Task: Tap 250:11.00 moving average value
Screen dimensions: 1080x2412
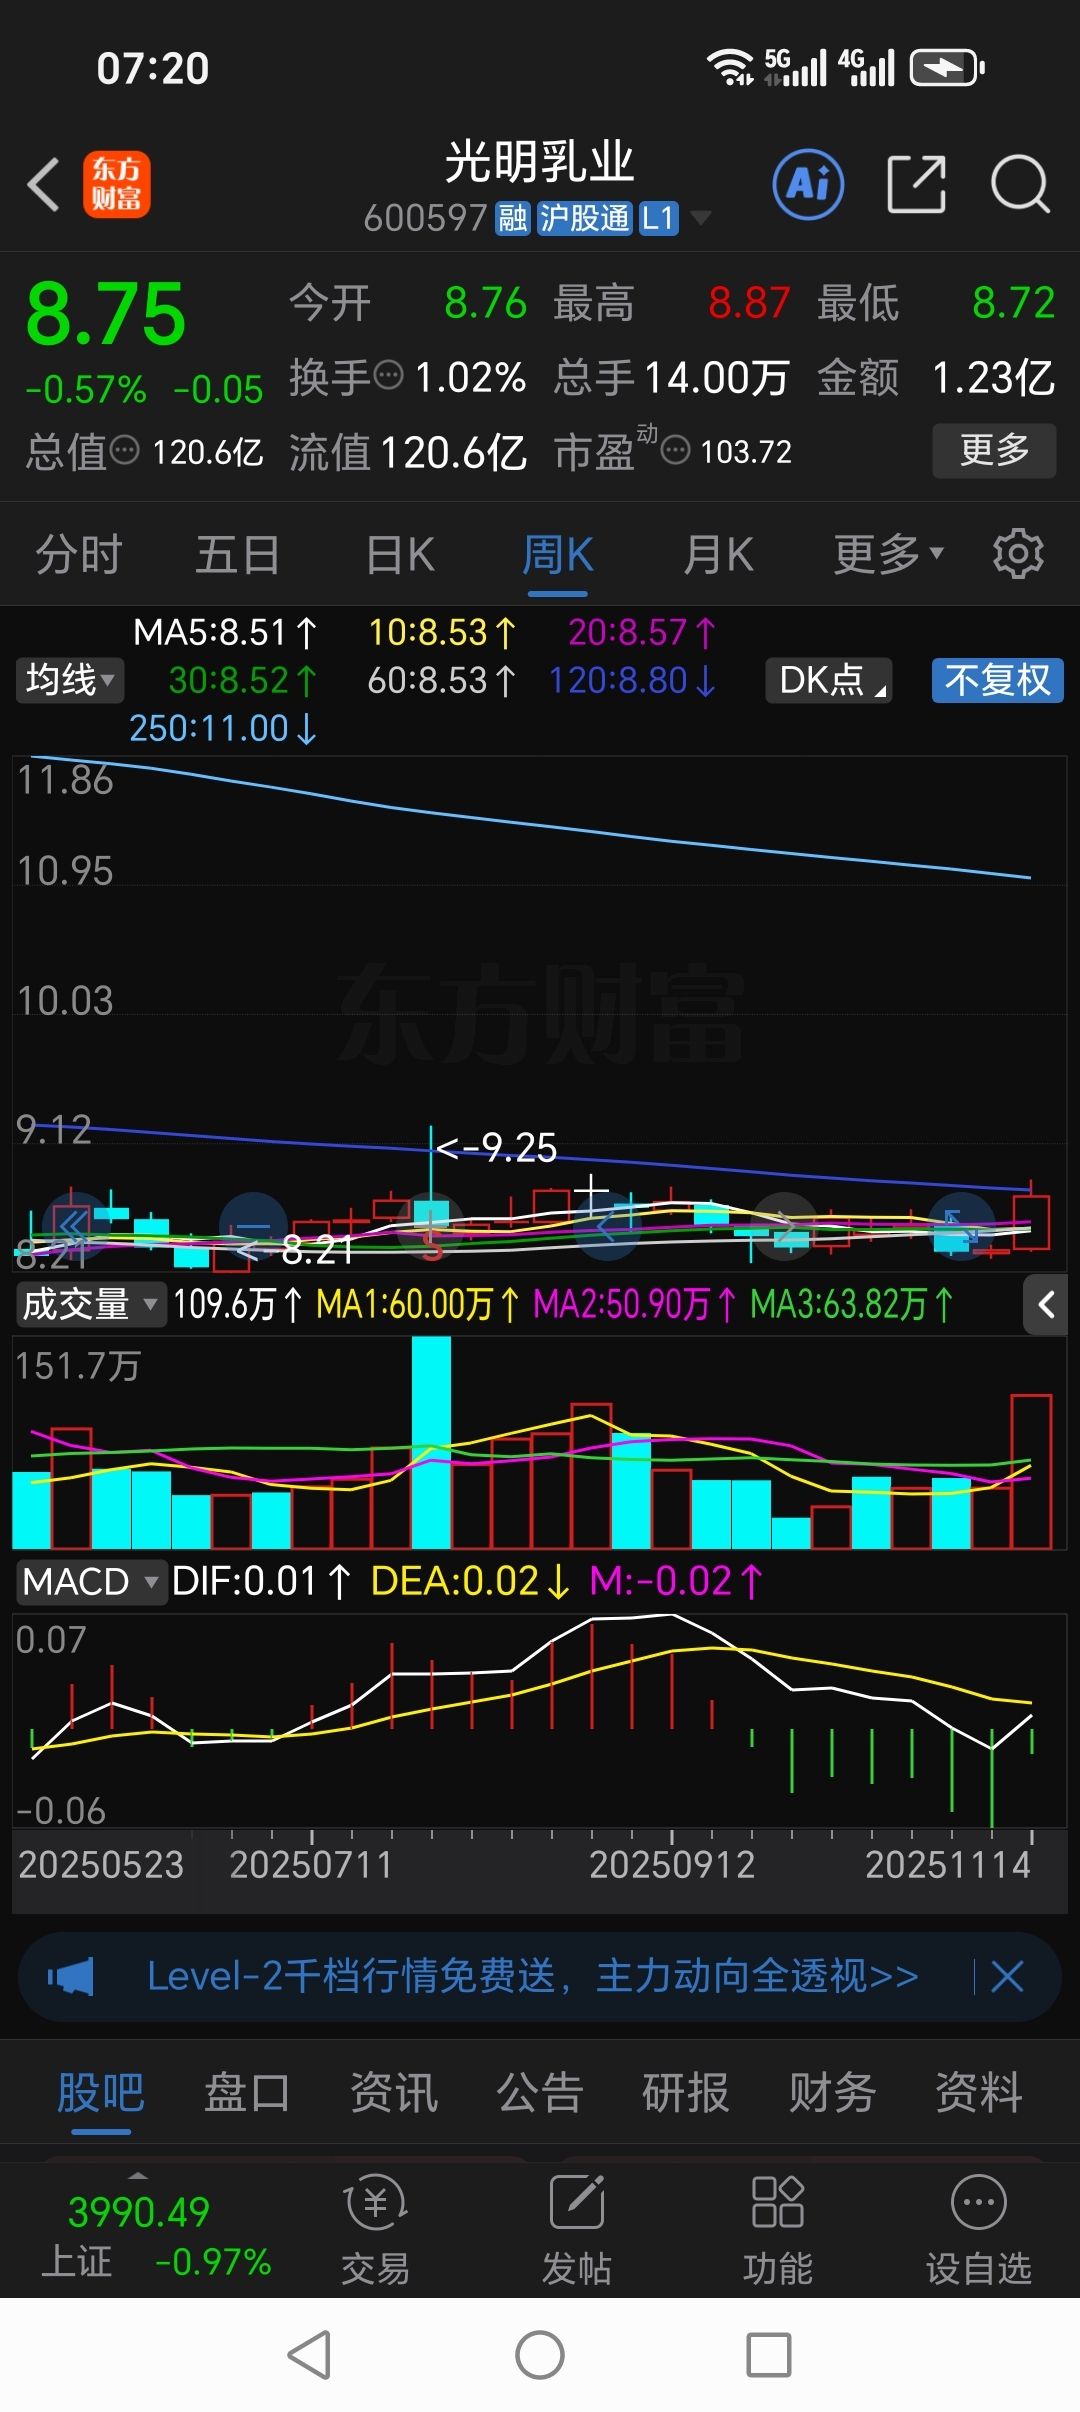Action: [x=222, y=728]
